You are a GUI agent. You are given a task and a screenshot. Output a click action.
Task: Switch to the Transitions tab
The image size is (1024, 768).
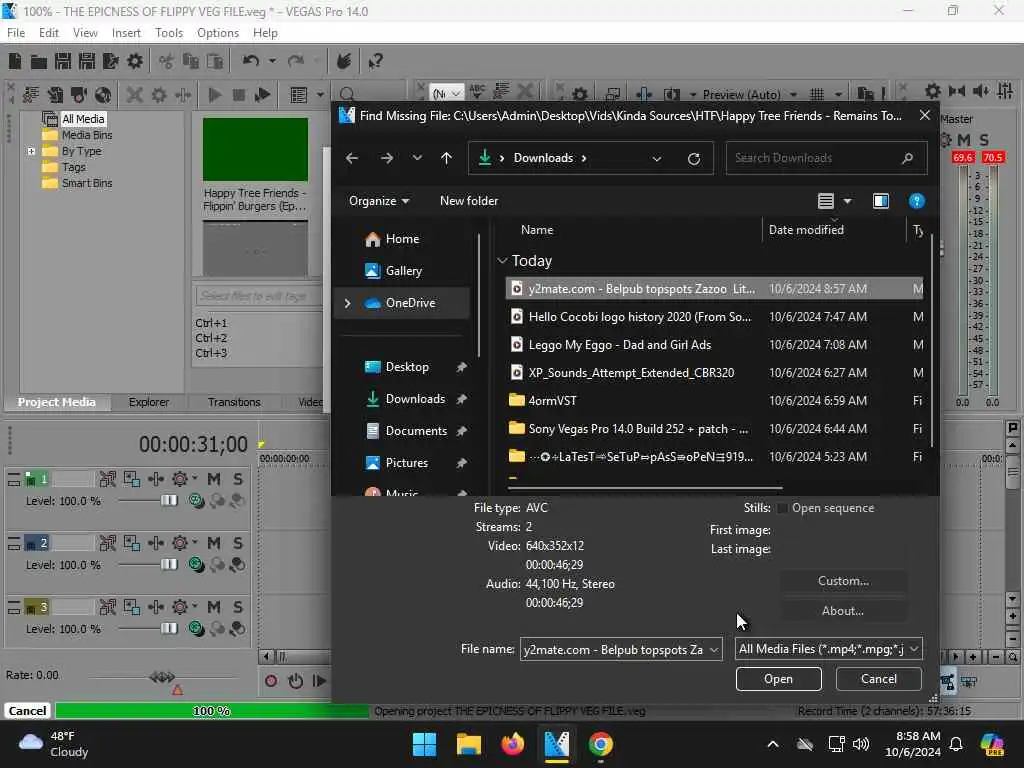point(234,402)
